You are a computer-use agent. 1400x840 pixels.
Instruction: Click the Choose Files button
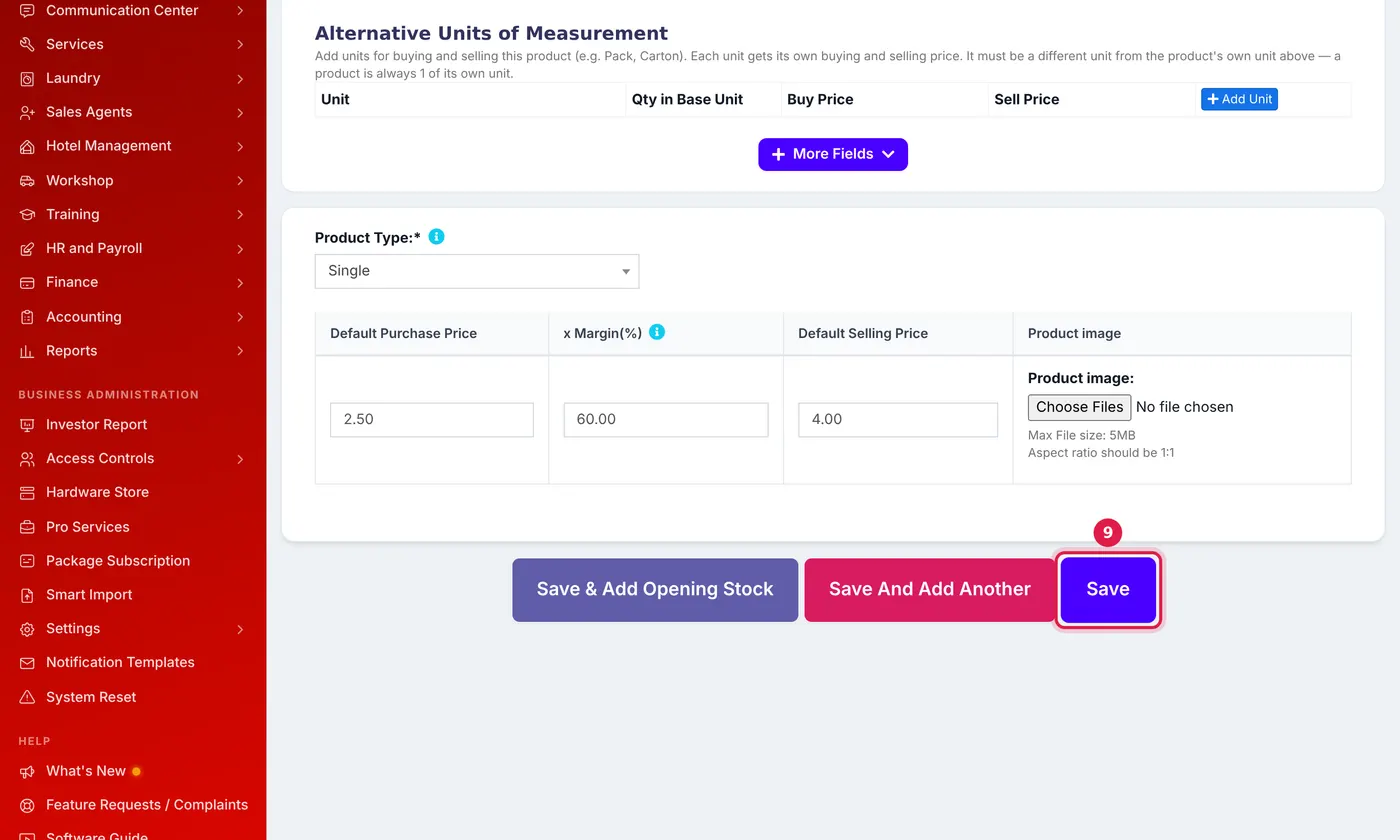(1079, 407)
